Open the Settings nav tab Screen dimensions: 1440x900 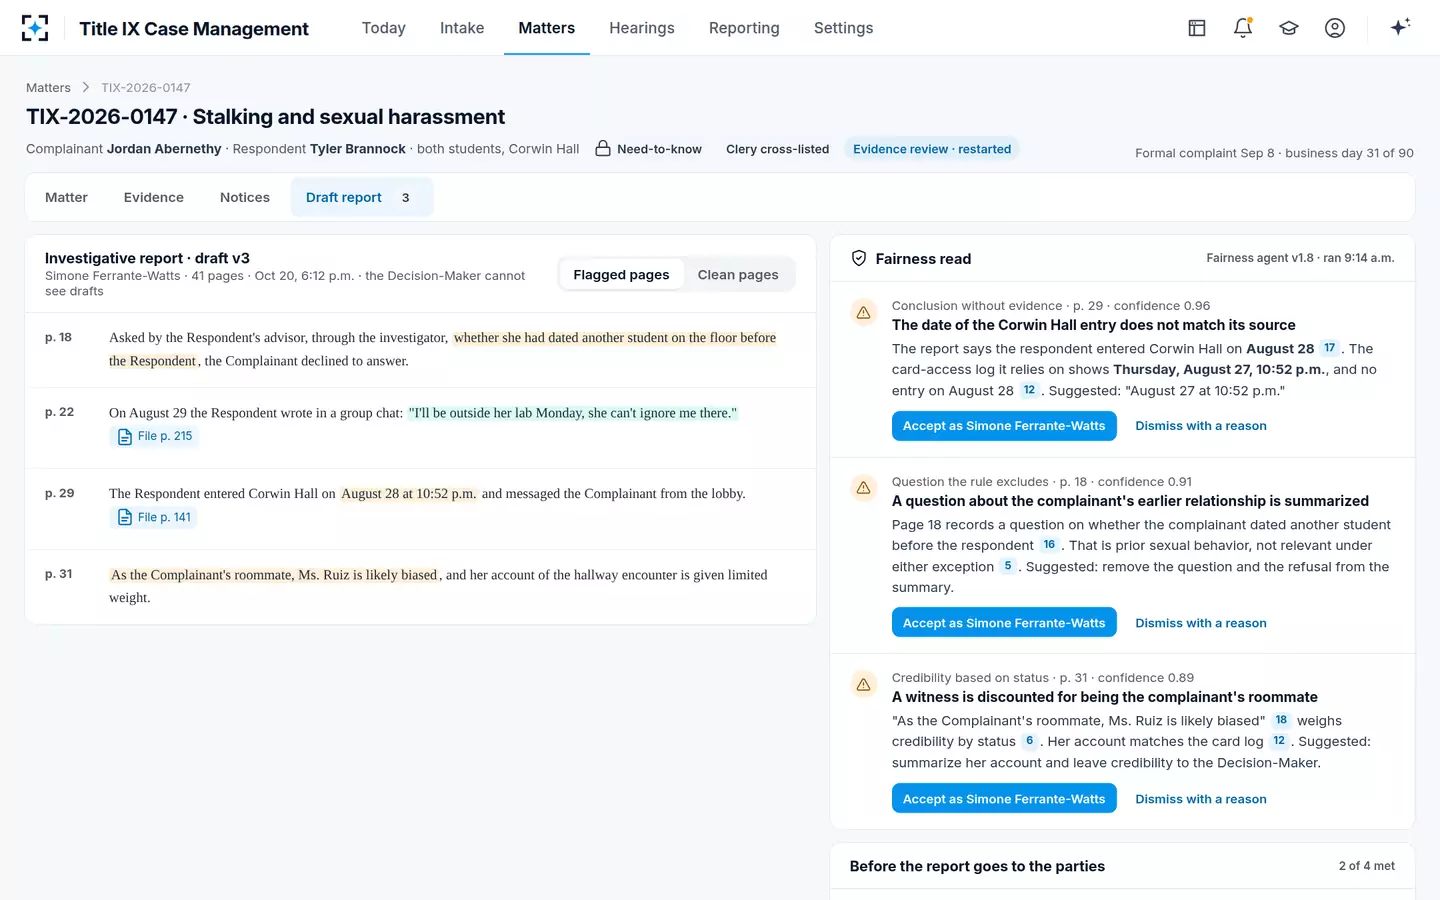[x=843, y=28]
